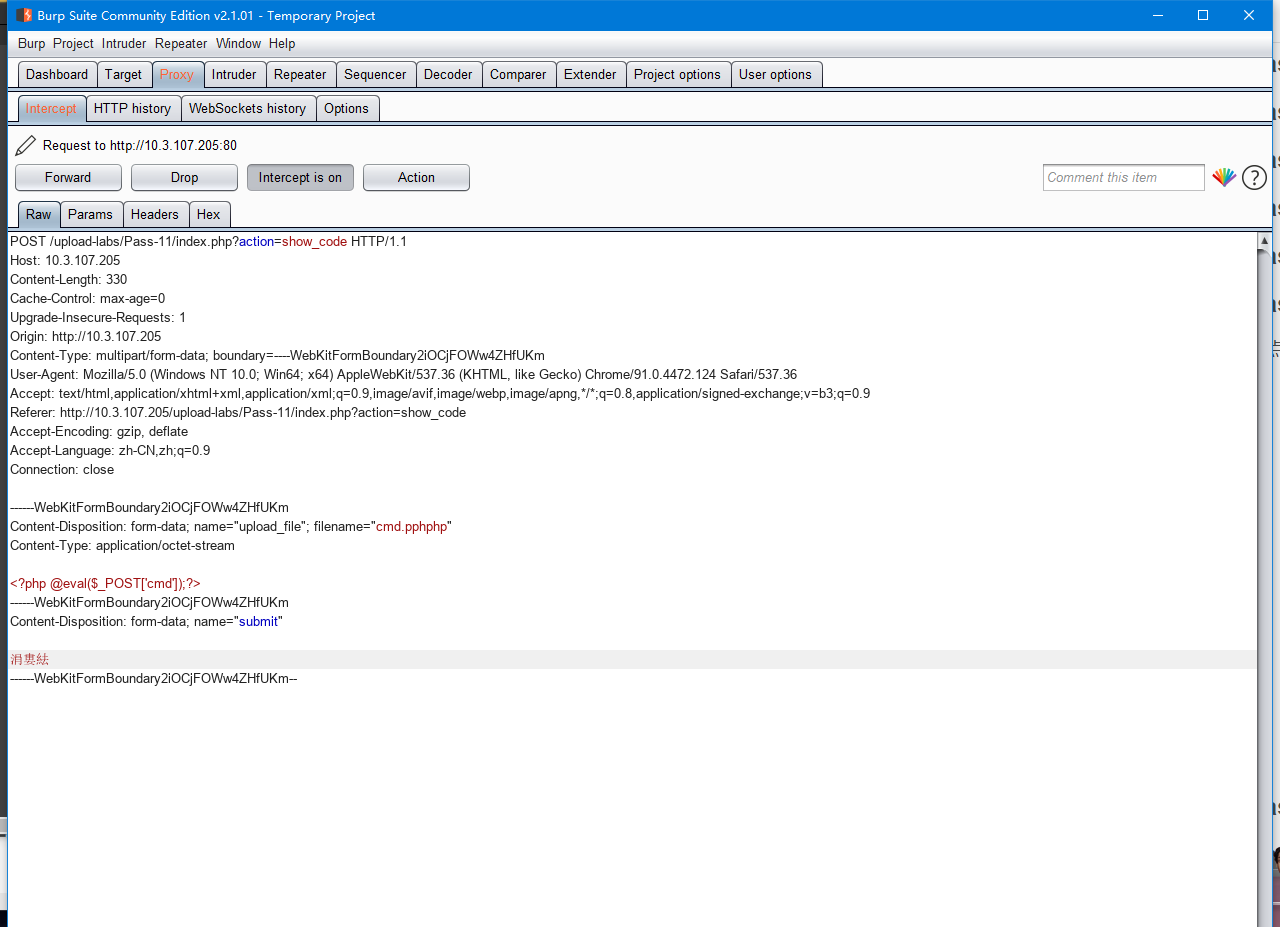Click the Accept: text/html header line
Image resolution: width=1280 pixels, height=927 pixels.
[x=440, y=394]
